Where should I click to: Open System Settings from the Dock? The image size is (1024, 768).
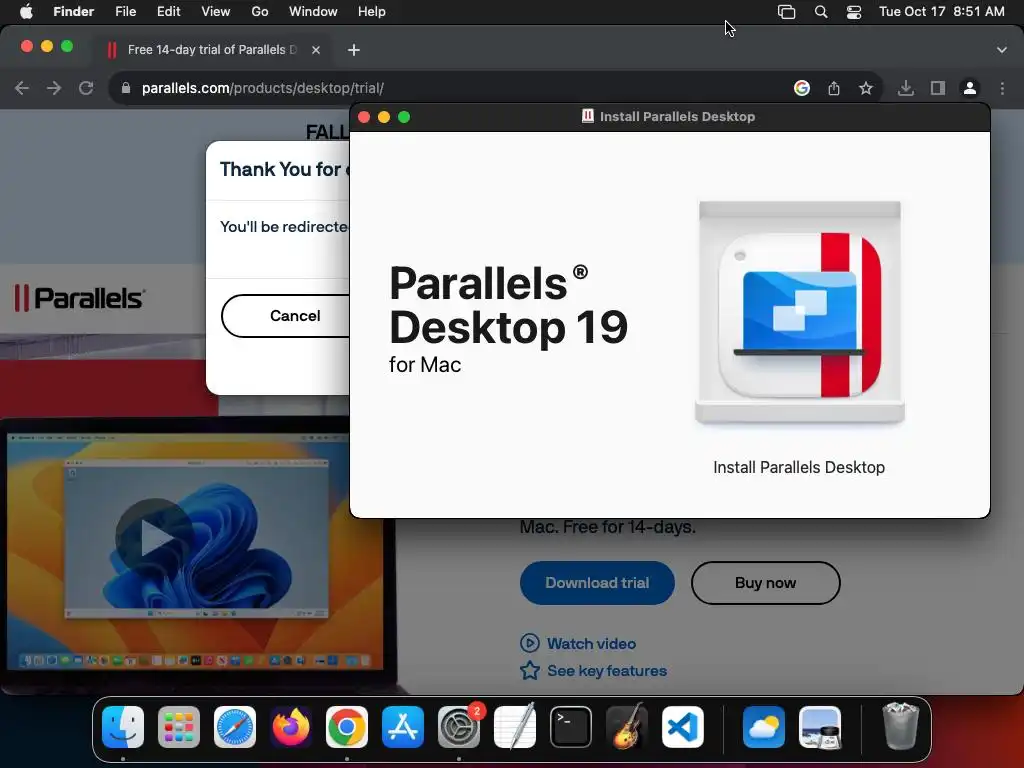458,727
